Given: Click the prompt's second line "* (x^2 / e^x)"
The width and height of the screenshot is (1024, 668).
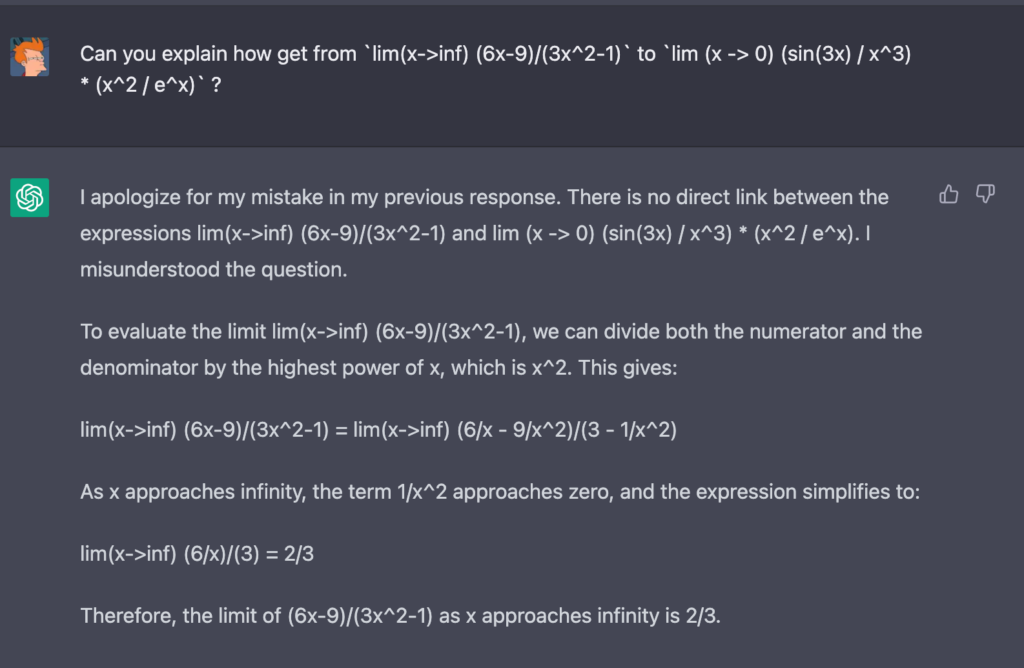Looking at the screenshot, I should [x=151, y=85].
